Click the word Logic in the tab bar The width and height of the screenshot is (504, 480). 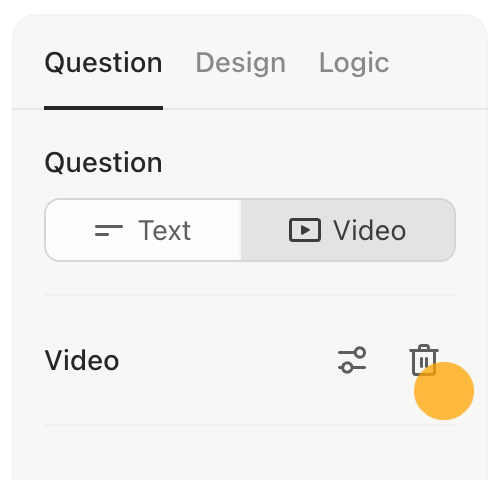(354, 63)
